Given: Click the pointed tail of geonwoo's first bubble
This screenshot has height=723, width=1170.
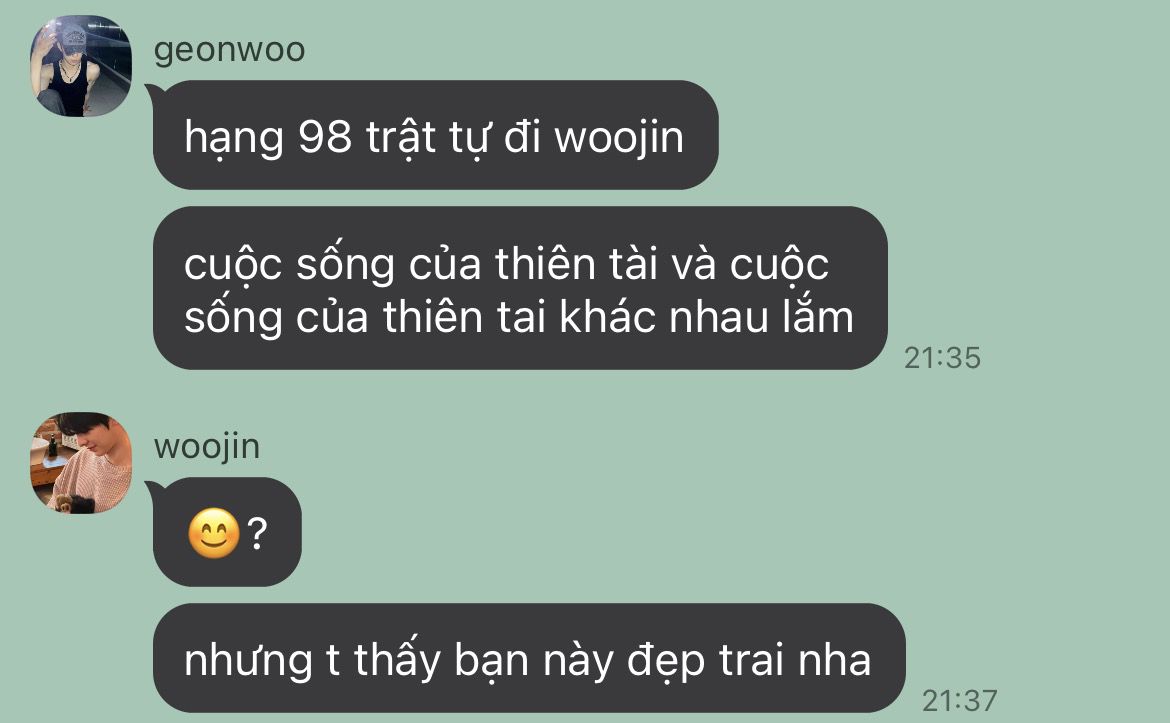Looking at the screenshot, I should pyautogui.click(x=154, y=93).
